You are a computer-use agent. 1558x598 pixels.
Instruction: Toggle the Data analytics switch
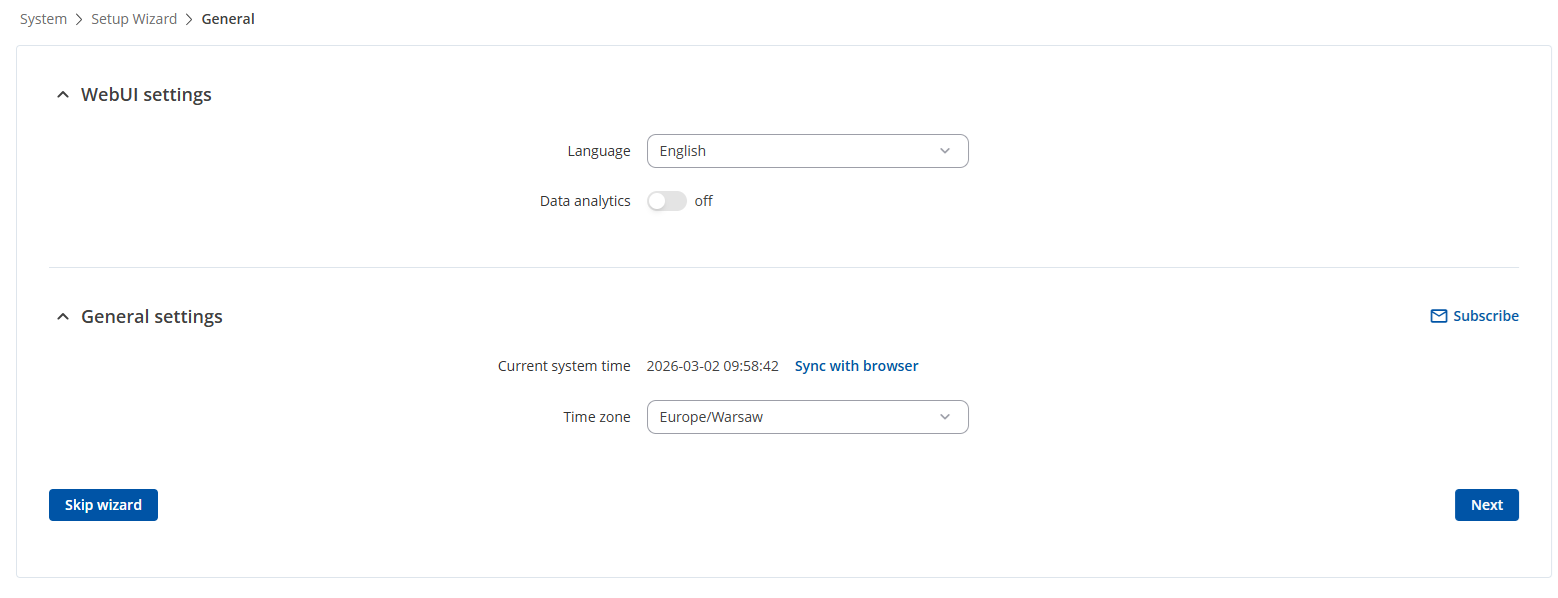(x=667, y=201)
